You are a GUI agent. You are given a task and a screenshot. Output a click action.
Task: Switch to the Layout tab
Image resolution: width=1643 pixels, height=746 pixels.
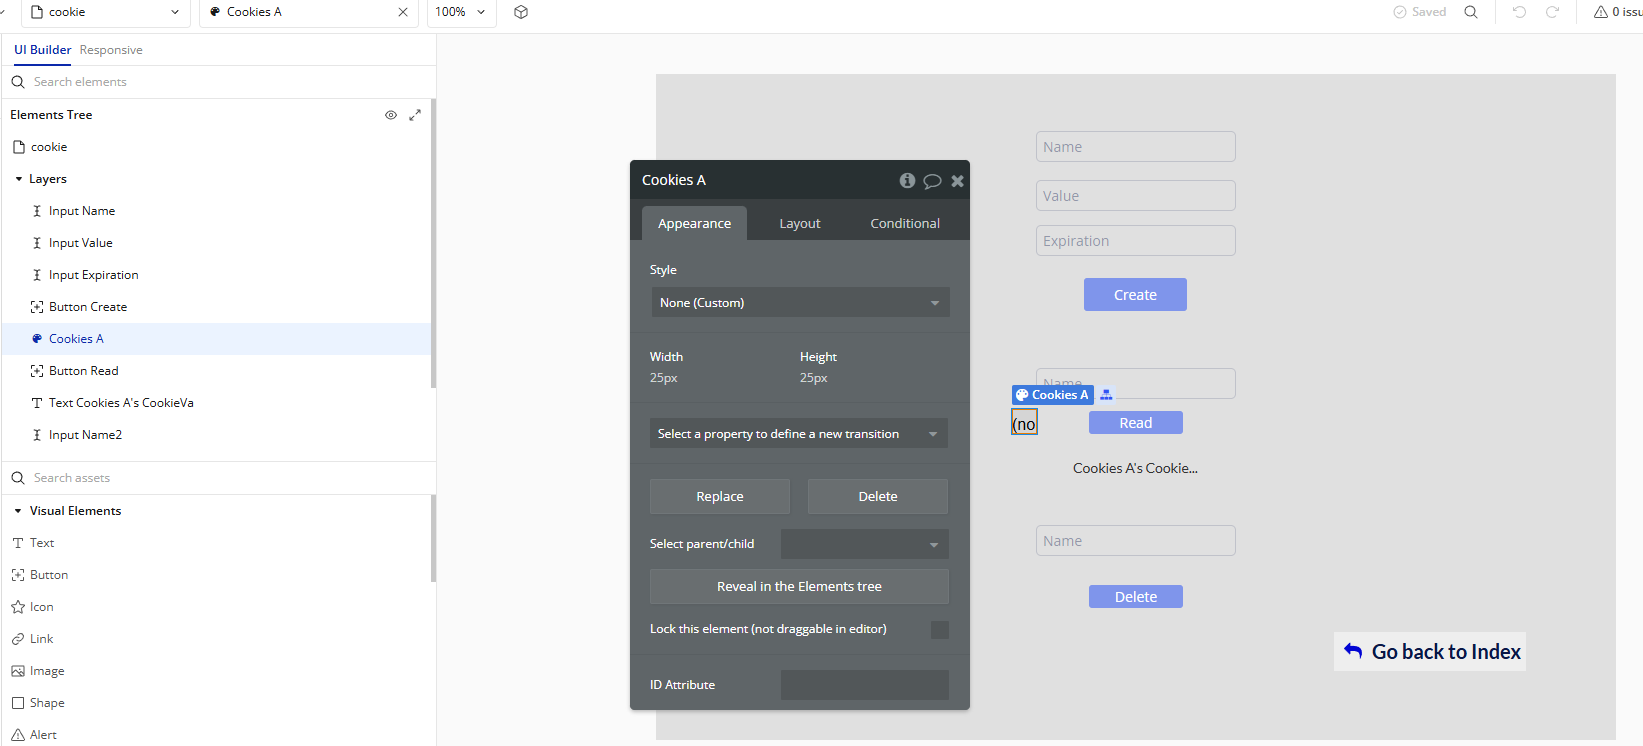[799, 224]
